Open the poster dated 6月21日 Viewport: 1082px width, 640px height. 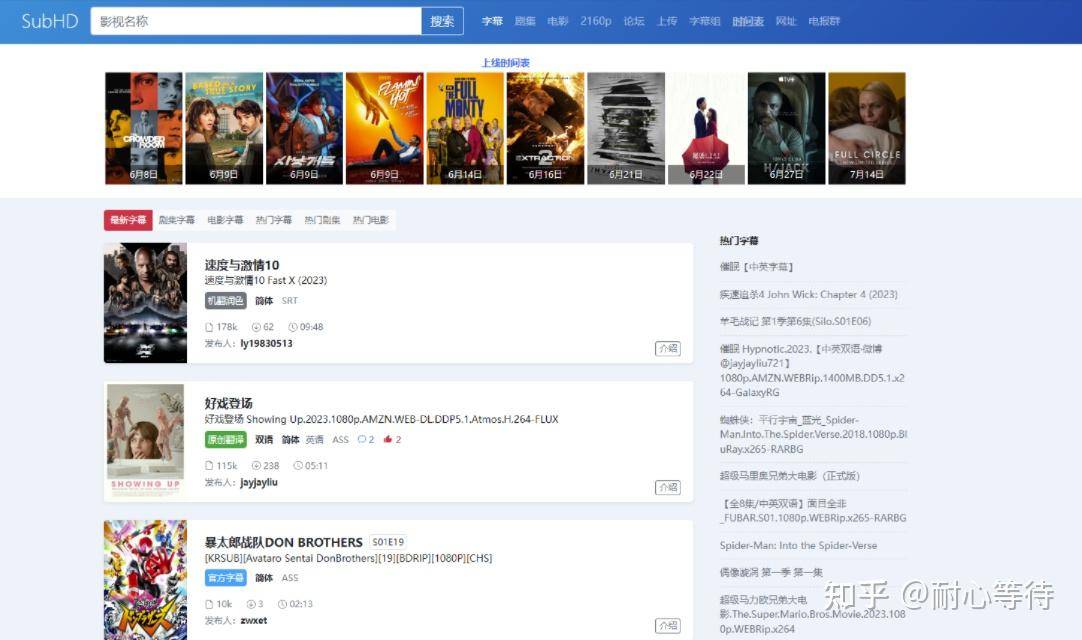[x=626, y=128]
